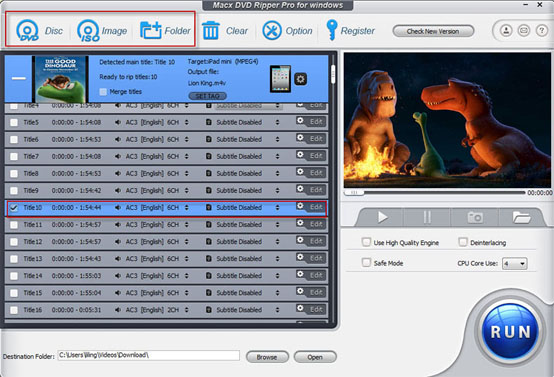Image resolution: width=554 pixels, height=377 pixels.
Task: Open Title10 audio track selector
Action: 187,207
